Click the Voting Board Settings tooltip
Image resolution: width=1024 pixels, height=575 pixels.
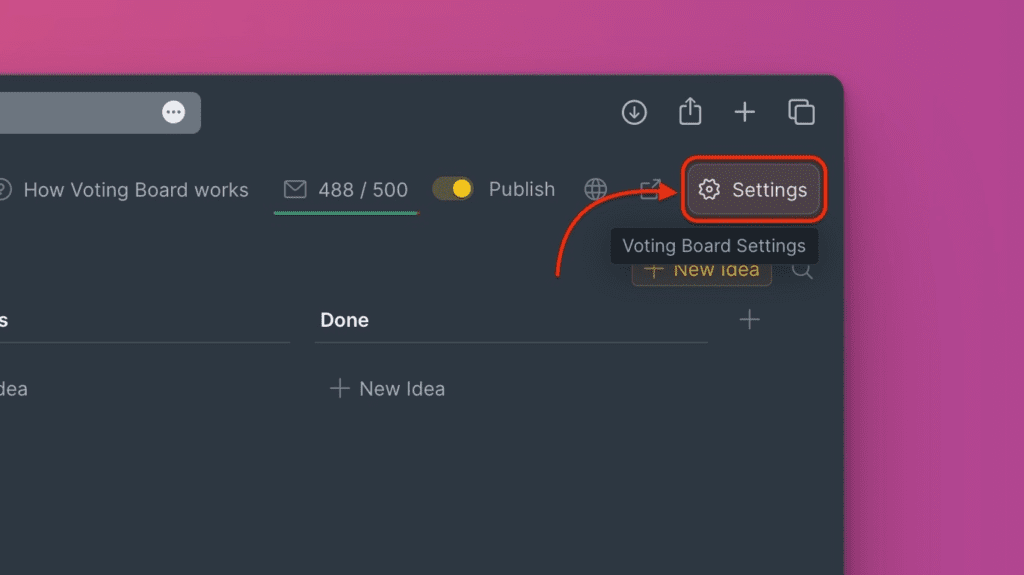(714, 246)
